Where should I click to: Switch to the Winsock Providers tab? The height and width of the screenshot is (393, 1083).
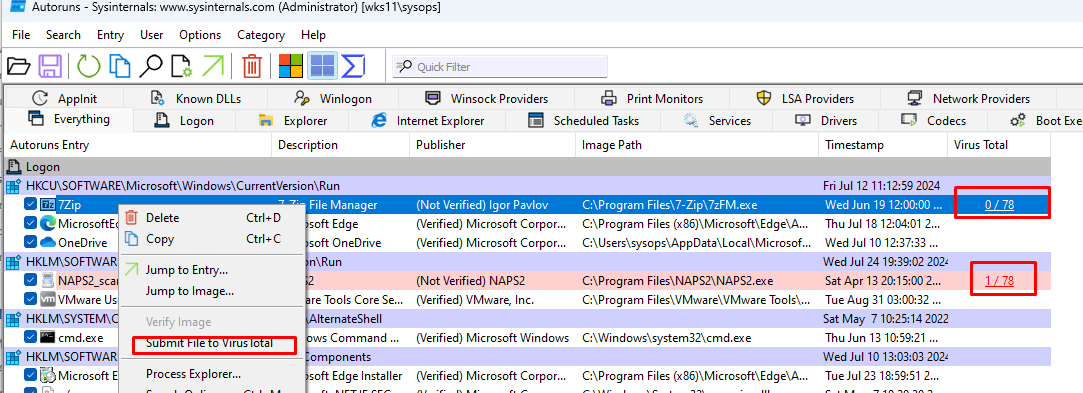click(486, 99)
